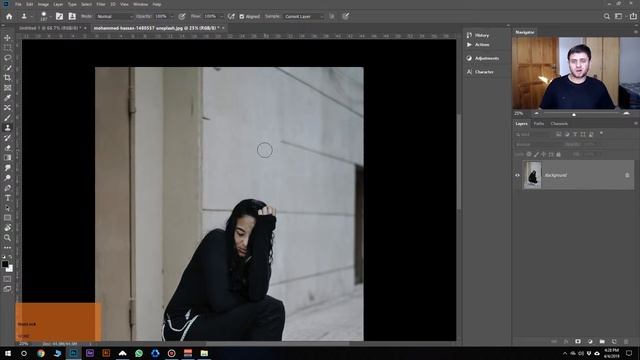Select the Horizontal Type tool
This screenshot has width=640, height=360.
point(7,198)
